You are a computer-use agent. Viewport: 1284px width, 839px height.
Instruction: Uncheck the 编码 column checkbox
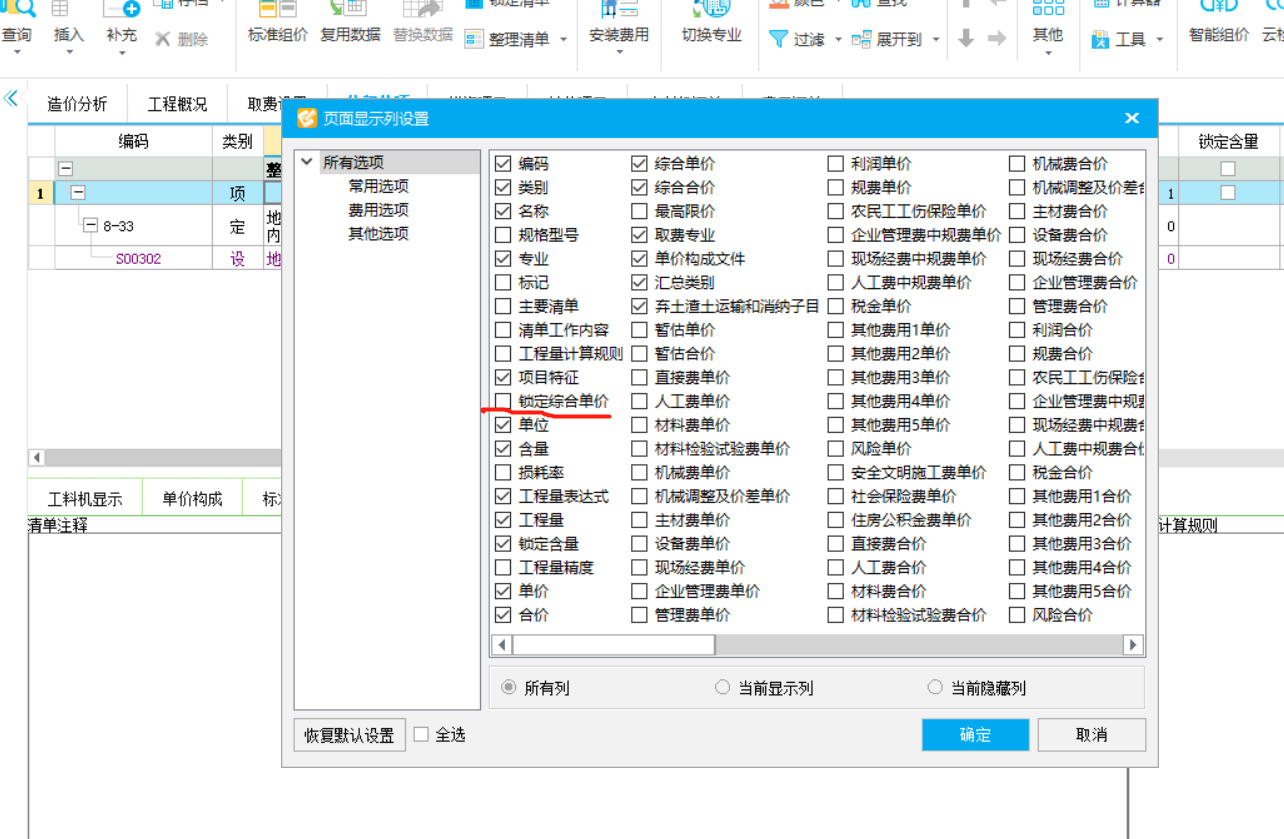pos(503,163)
